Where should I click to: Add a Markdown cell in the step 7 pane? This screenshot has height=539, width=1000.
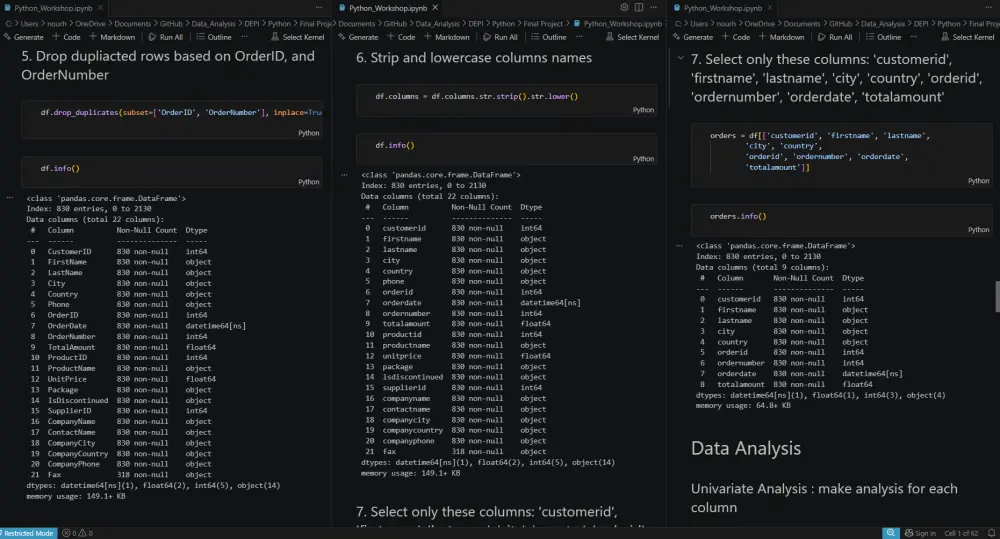pos(782,37)
